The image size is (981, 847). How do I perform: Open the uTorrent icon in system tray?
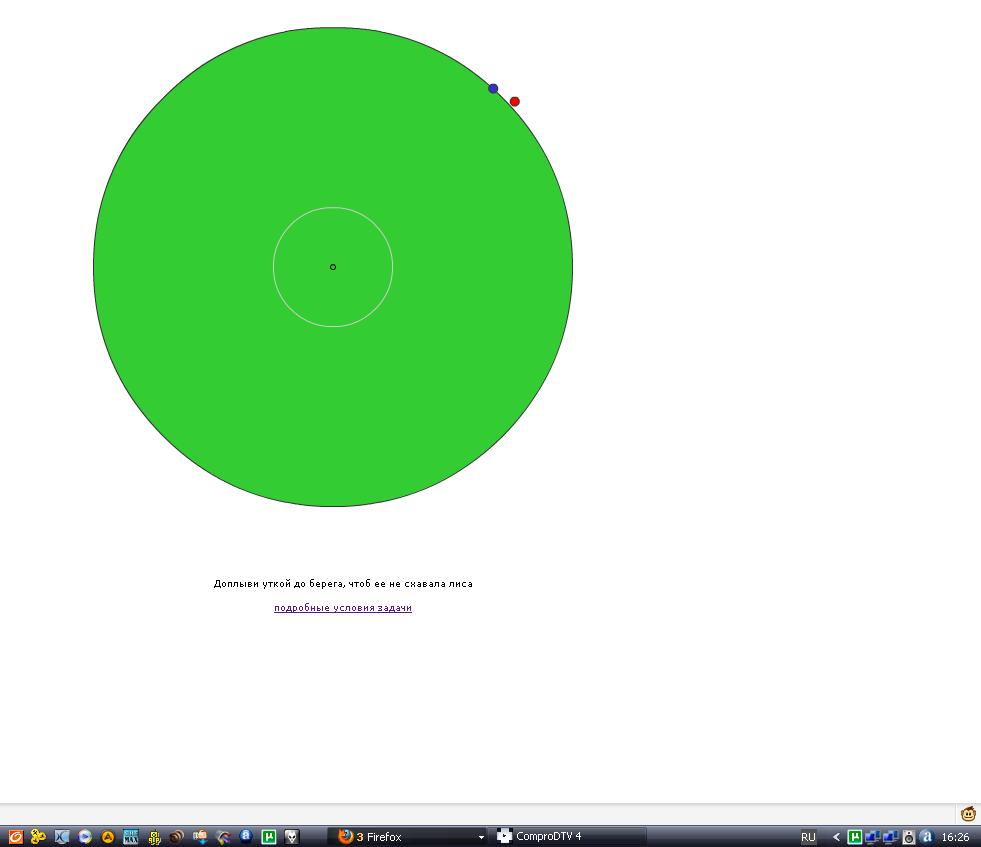(855, 837)
